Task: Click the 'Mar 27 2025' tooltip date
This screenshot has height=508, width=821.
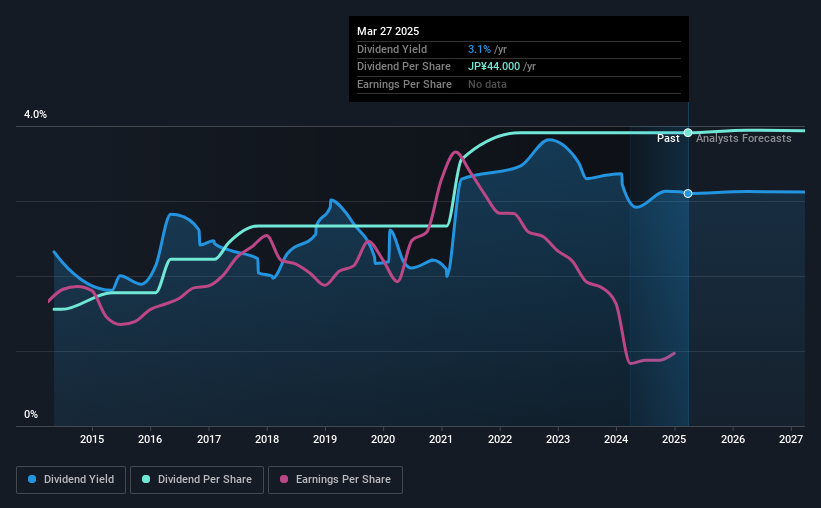Action: pos(388,31)
